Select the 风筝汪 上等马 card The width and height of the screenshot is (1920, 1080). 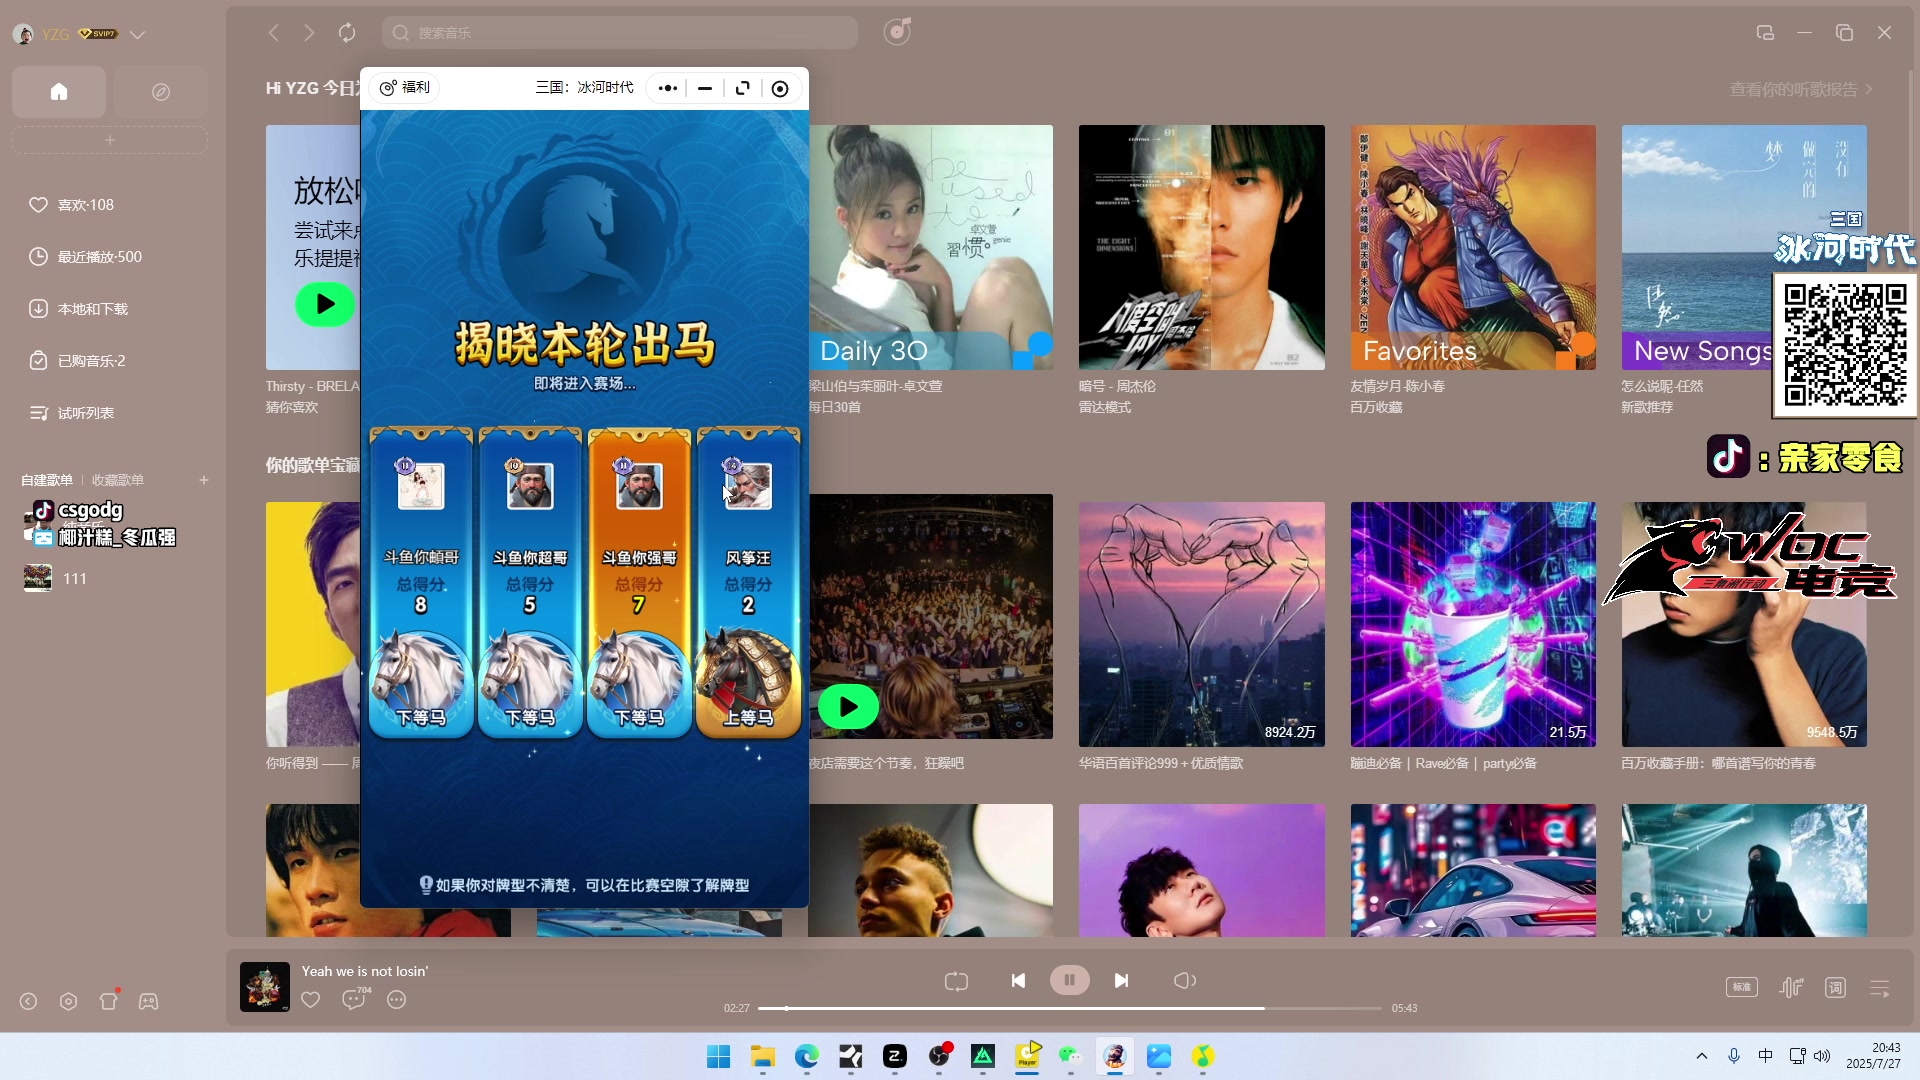(748, 583)
